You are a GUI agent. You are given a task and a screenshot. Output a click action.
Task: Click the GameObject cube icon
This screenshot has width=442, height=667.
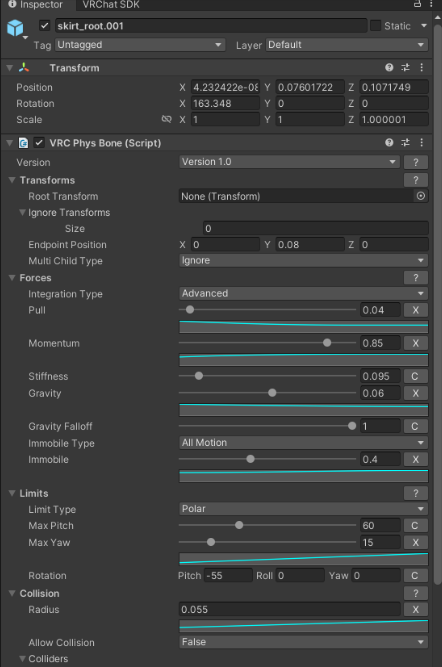pos(15,28)
